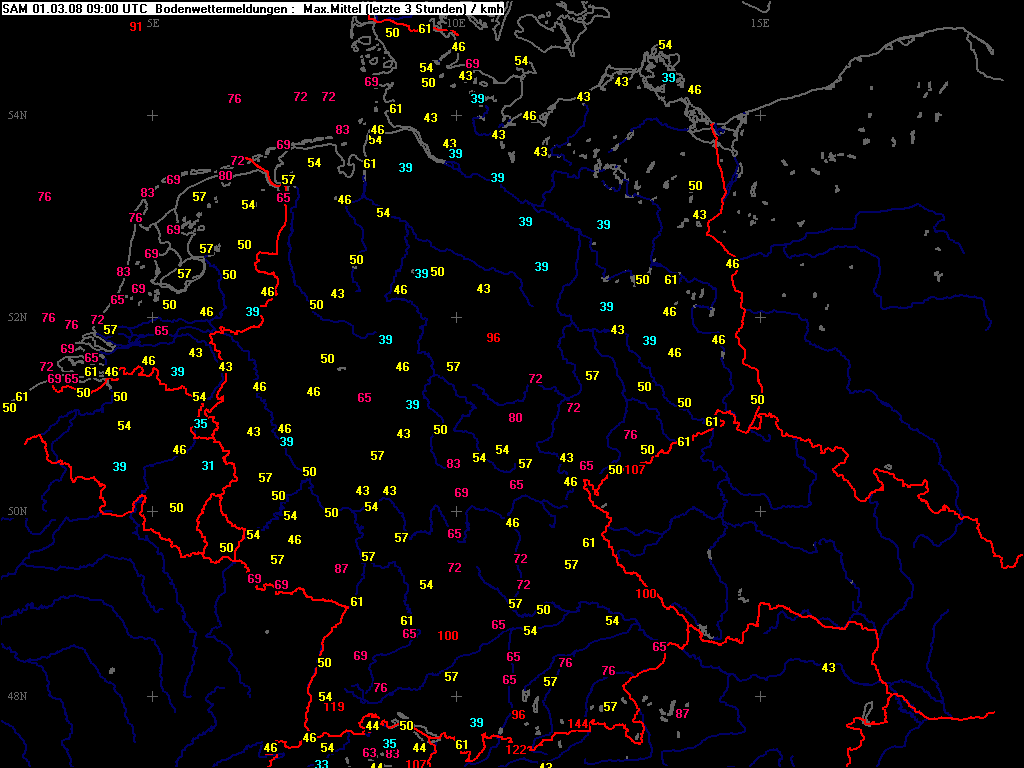Image resolution: width=1024 pixels, height=768 pixels.
Task: Click the 15E longitude label
Action: coord(760,22)
